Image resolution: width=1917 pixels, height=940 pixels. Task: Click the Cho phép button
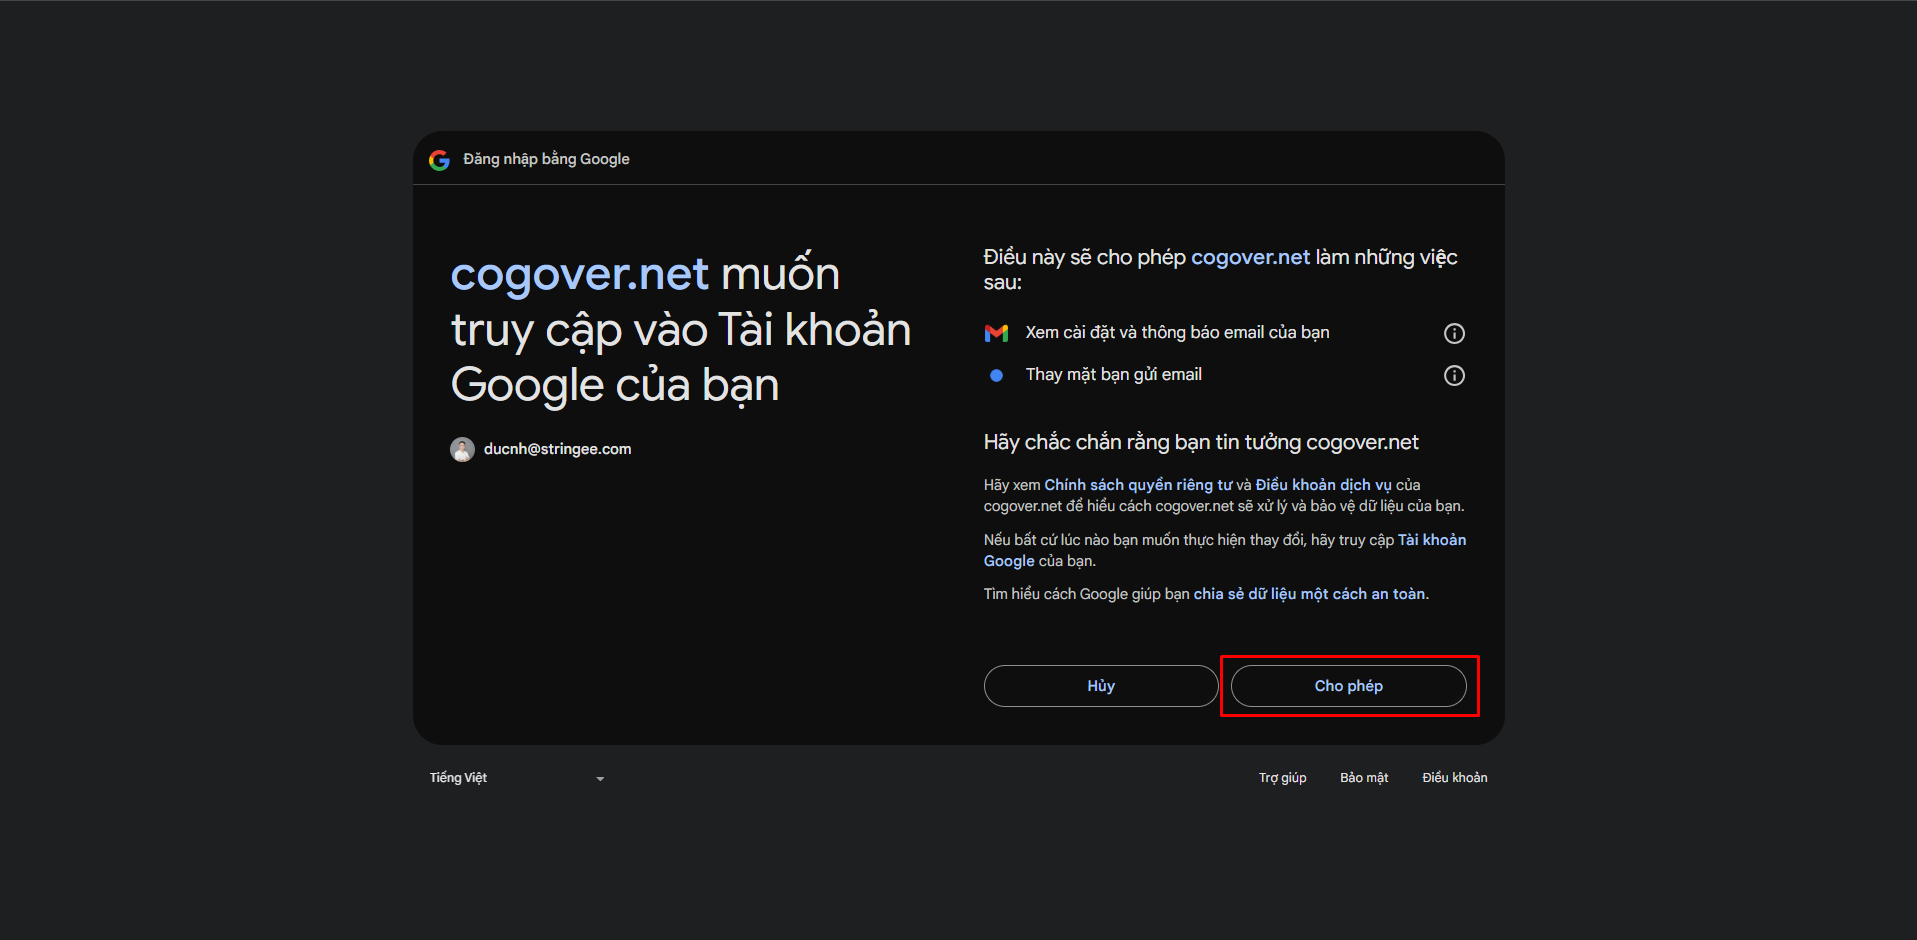(1348, 686)
